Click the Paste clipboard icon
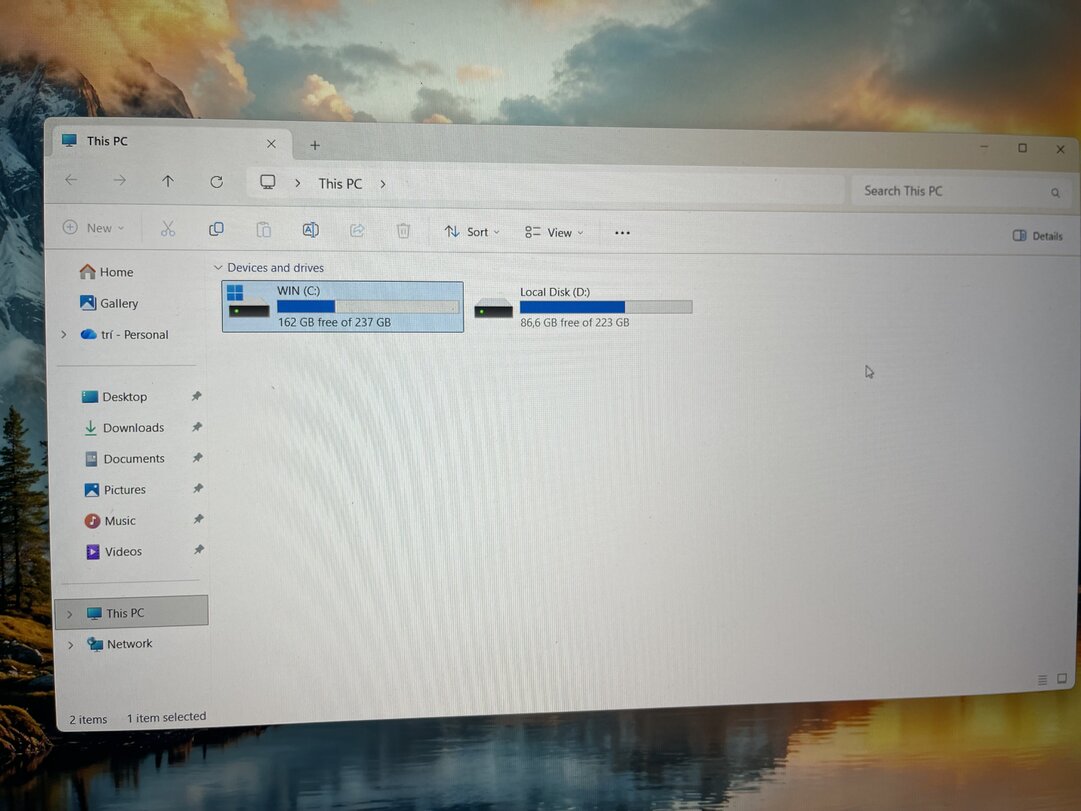The height and width of the screenshot is (811, 1081). click(x=263, y=229)
